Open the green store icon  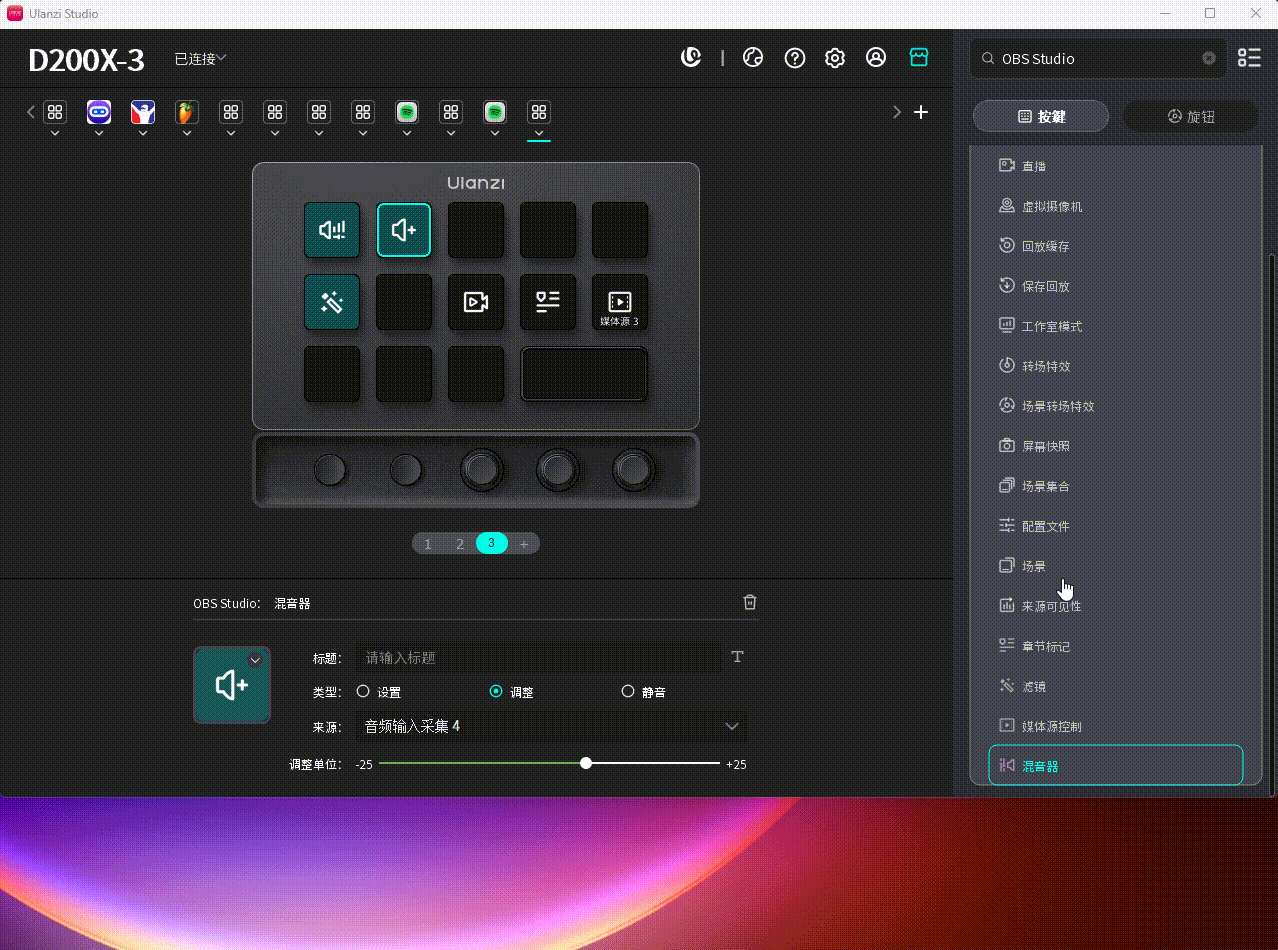[x=919, y=58]
